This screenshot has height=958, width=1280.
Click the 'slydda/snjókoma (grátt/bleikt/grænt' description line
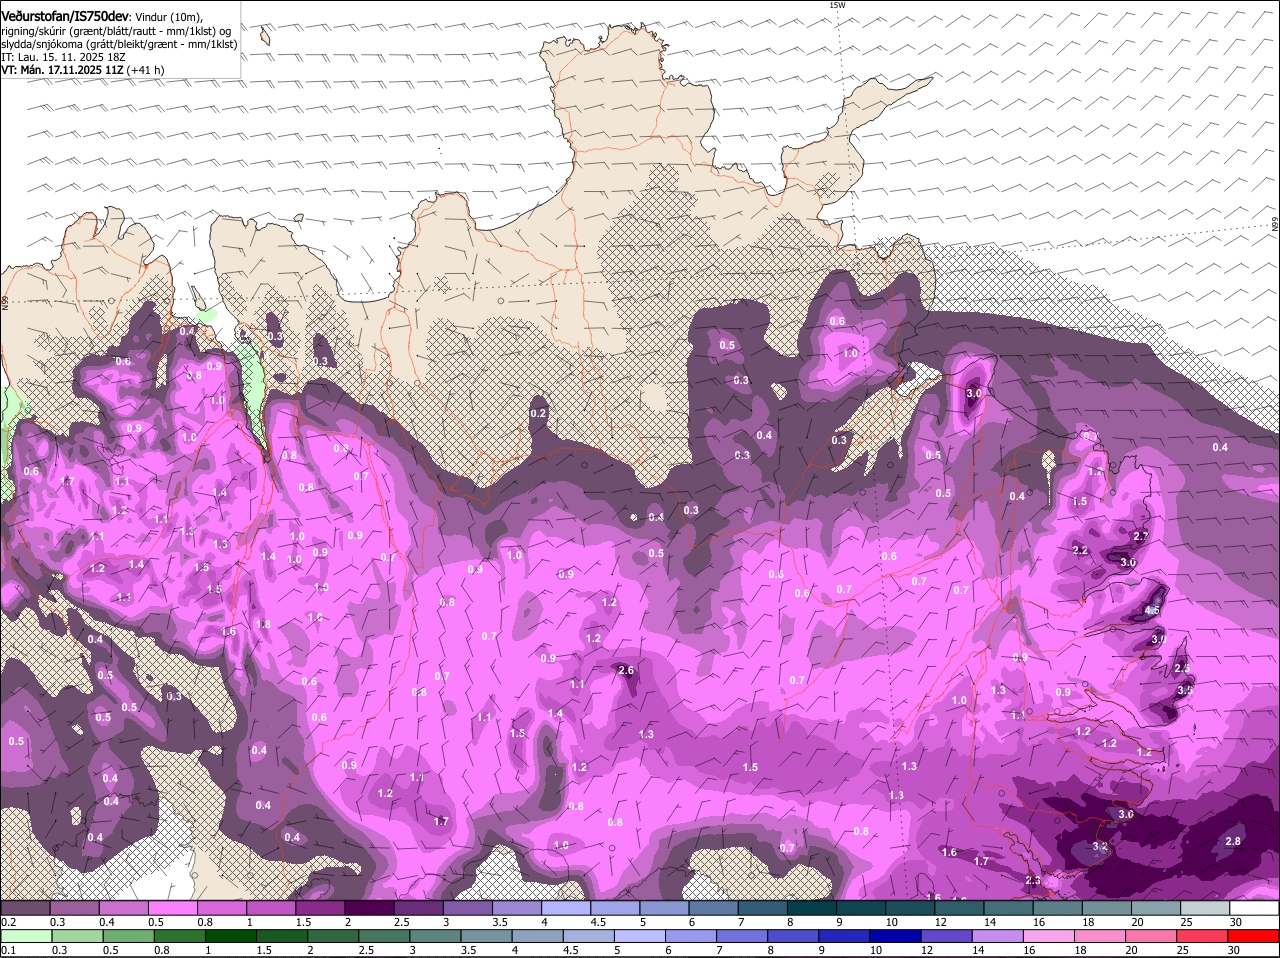[119, 44]
